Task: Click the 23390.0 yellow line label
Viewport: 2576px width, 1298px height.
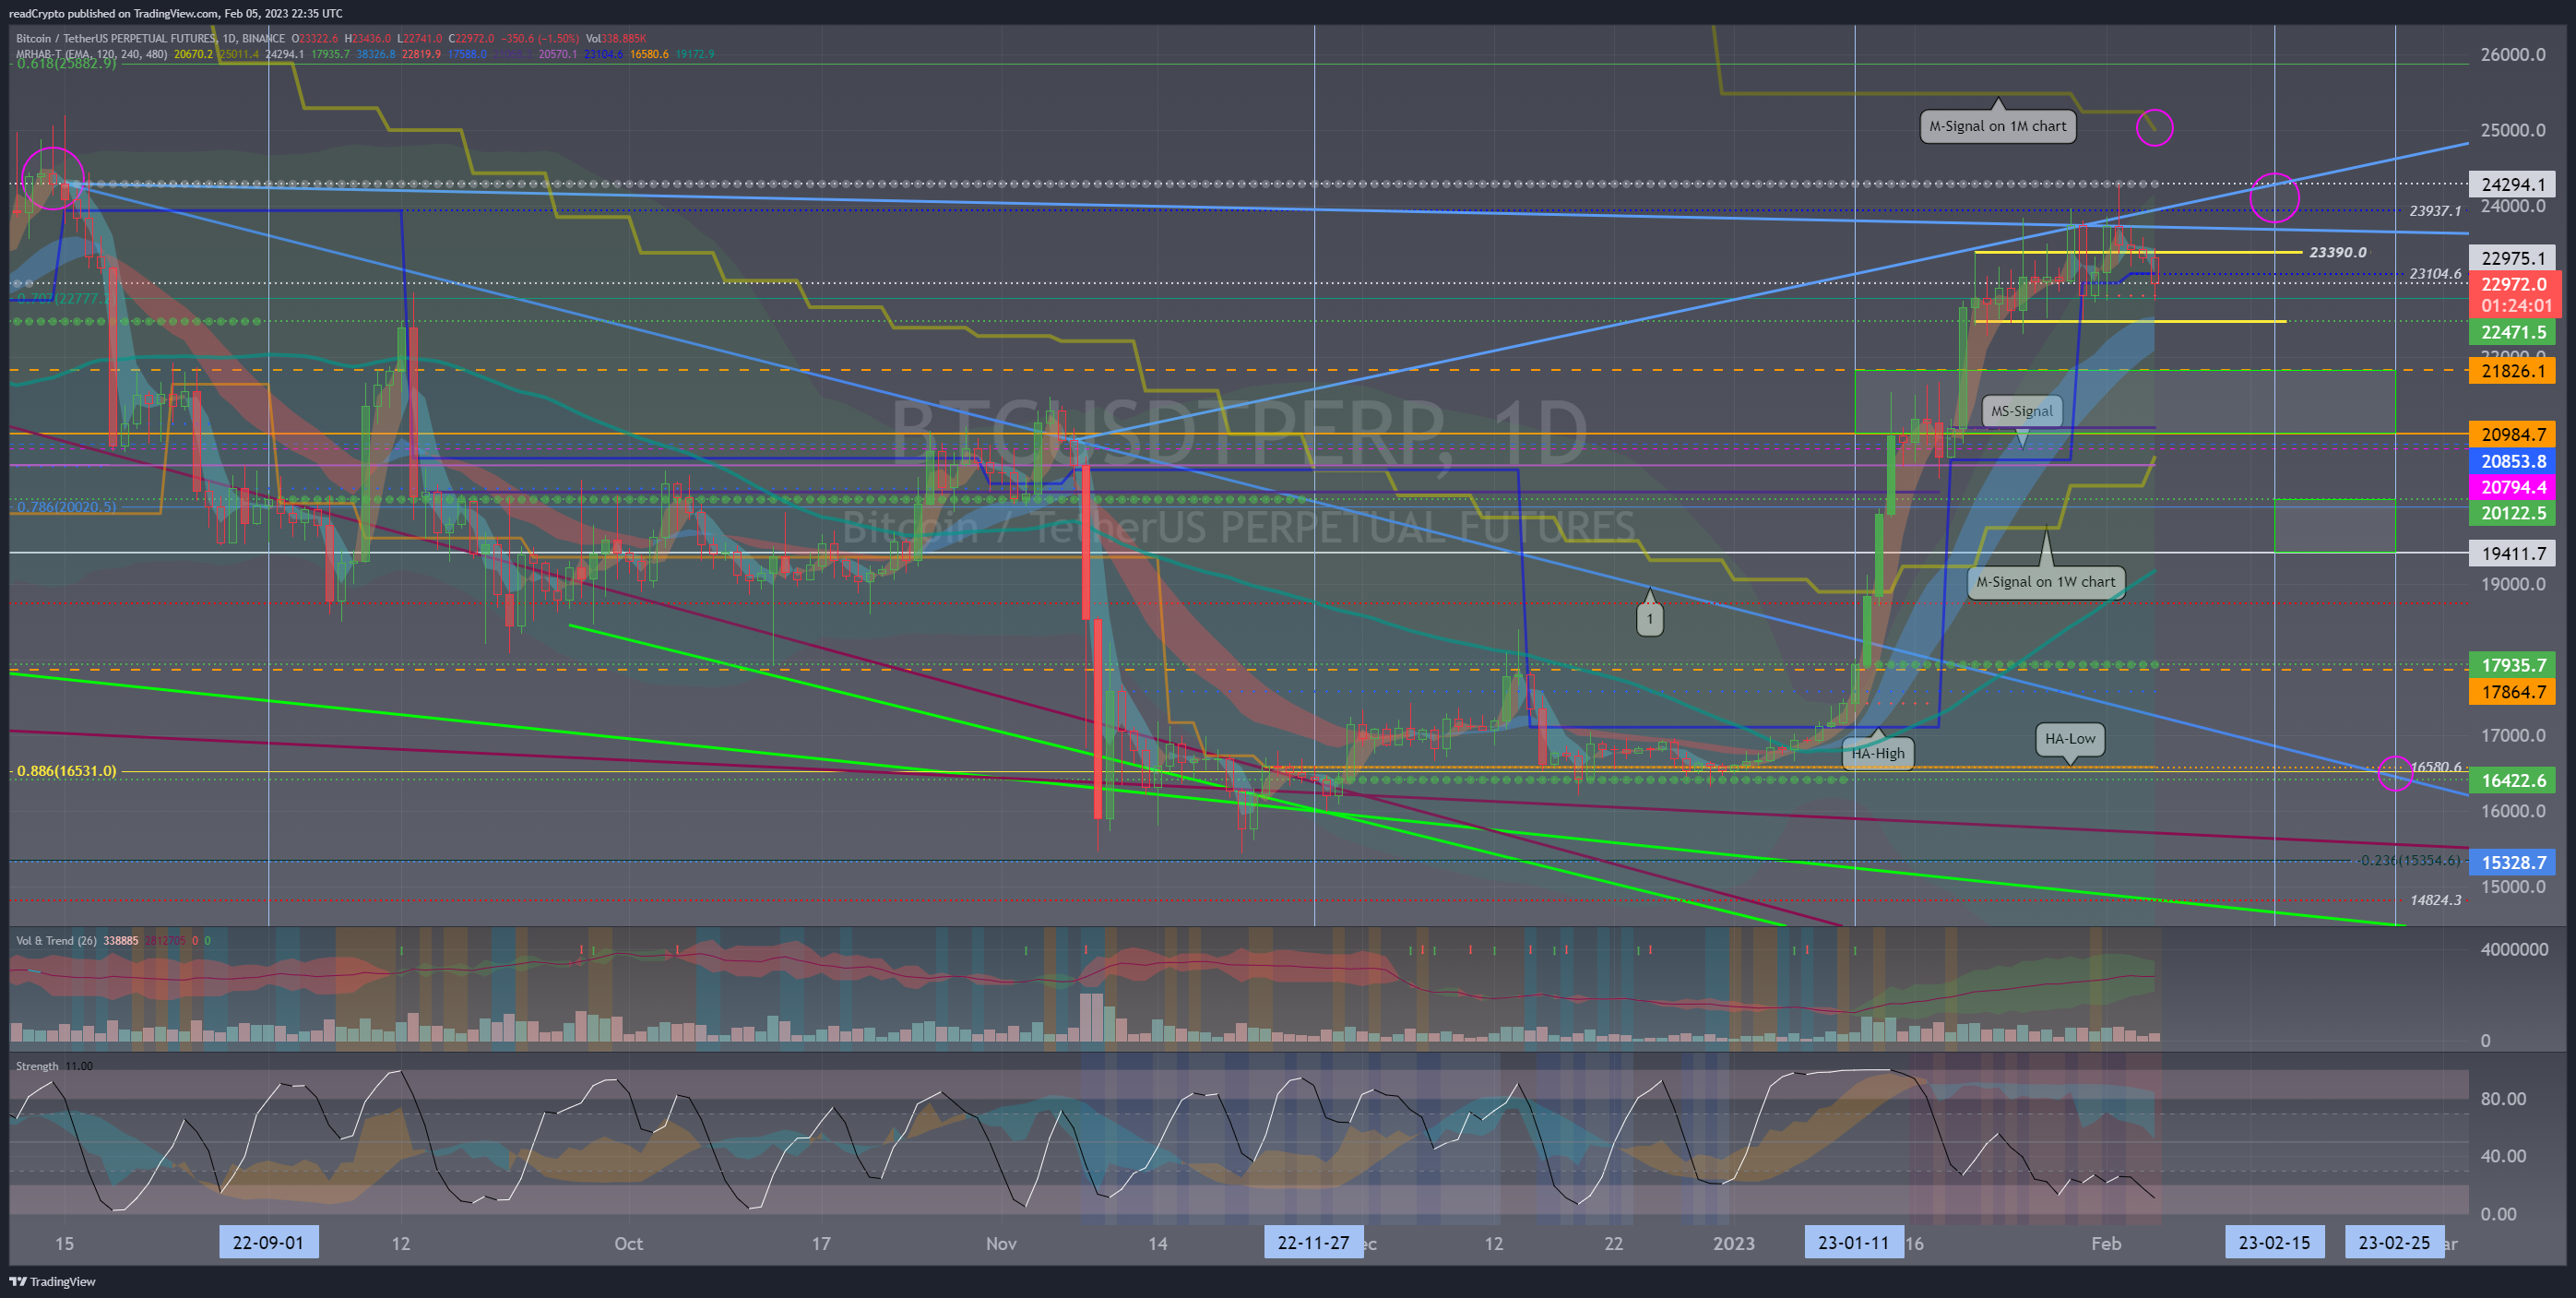Action: tap(2337, 252)
